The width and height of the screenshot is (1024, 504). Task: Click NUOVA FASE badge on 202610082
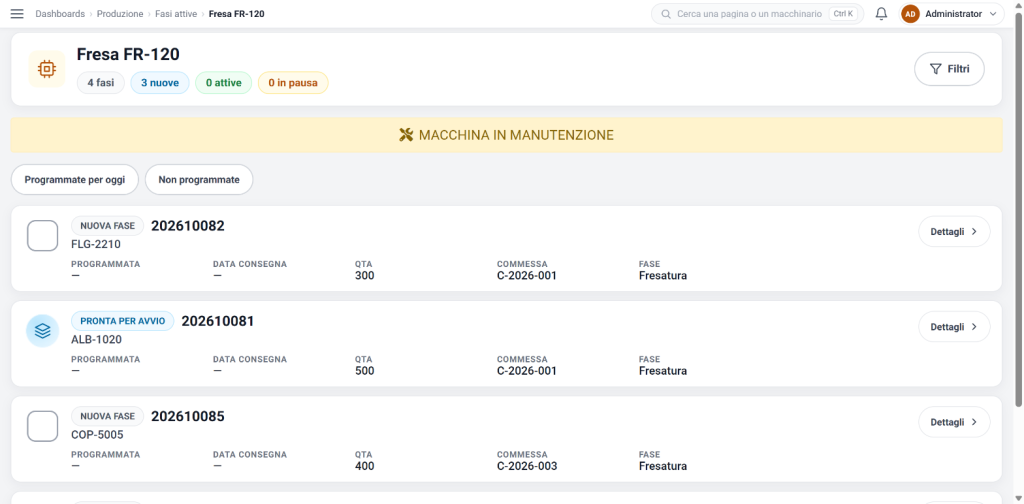tap(108, 226)
